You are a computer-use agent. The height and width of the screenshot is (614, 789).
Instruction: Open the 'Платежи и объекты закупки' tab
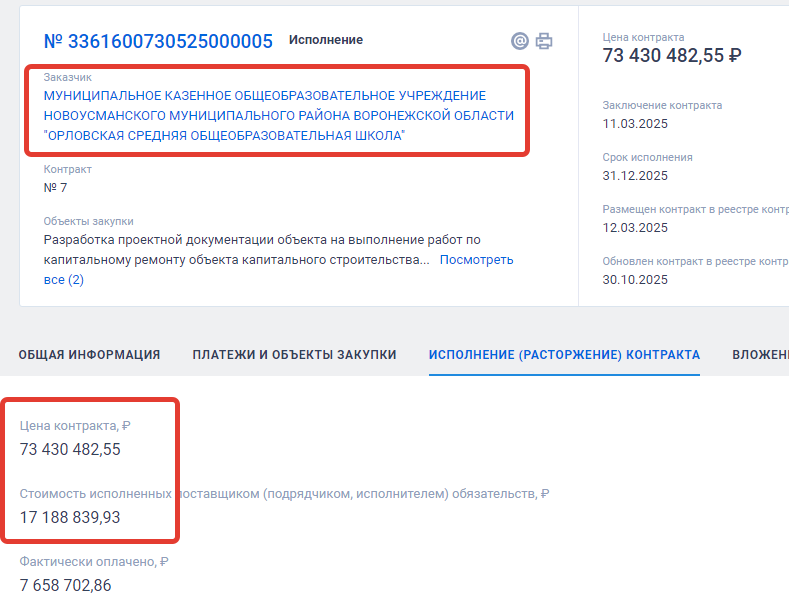point(294,355)
